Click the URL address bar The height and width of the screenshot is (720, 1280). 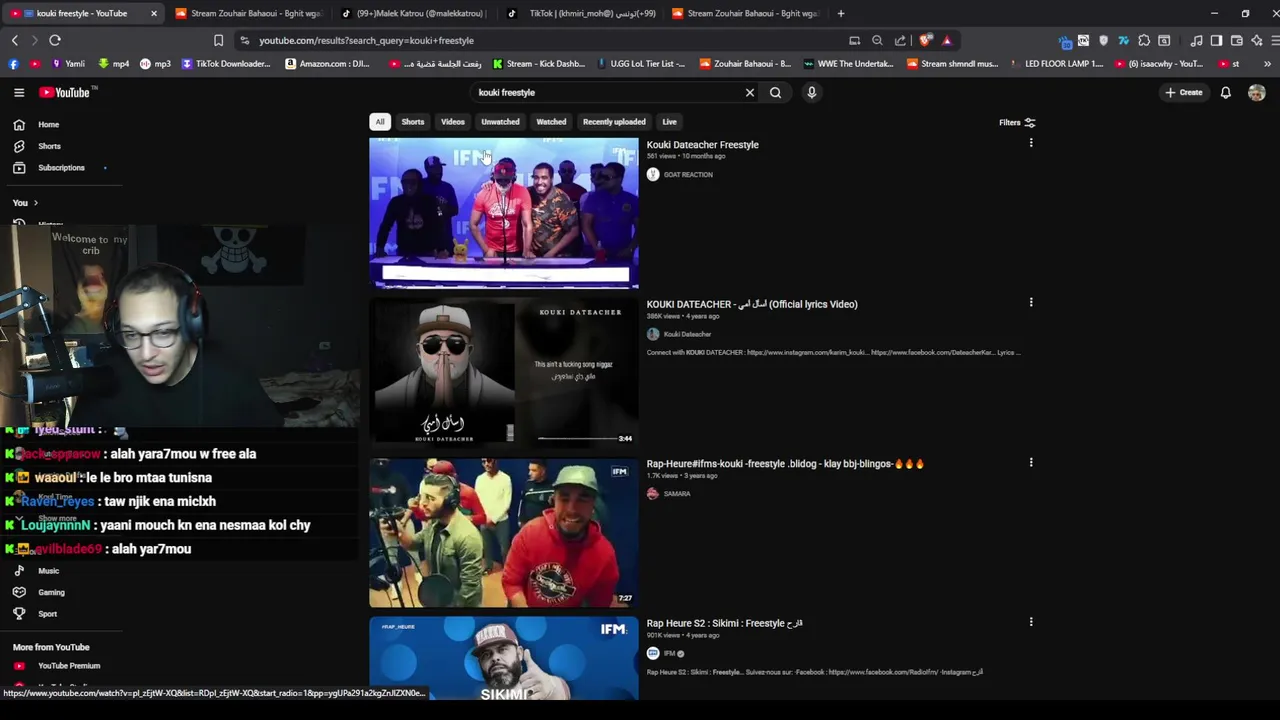click(540, 41)
